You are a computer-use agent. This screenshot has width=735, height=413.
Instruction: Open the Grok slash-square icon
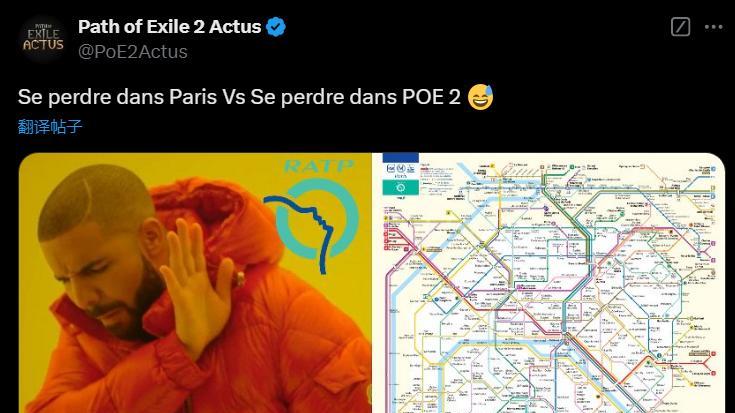[680, 27]
